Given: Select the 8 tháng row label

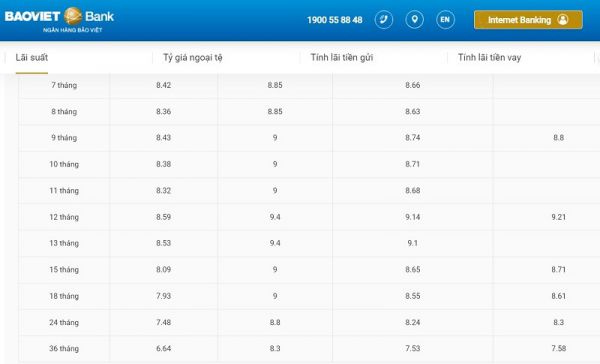Looking at the screenshot, I should pyautogui.click(x=64, y=111).
